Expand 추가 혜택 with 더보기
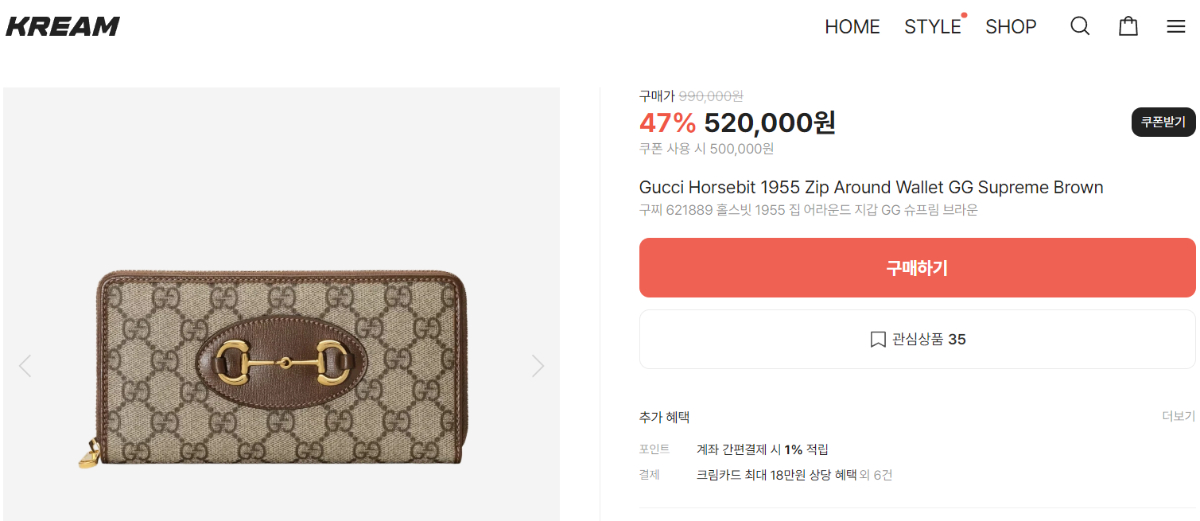The image size is (1200, 521). point(1178,417)
